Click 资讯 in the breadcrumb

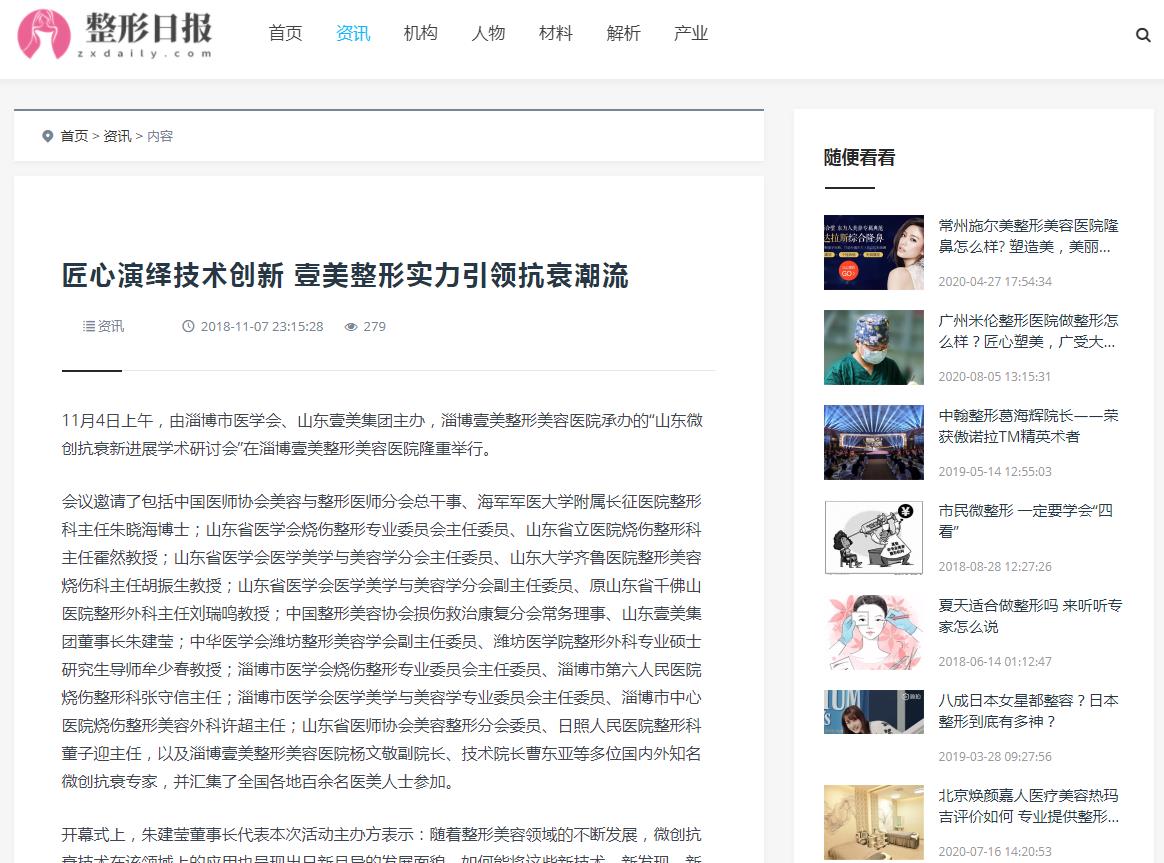(117, 136)
